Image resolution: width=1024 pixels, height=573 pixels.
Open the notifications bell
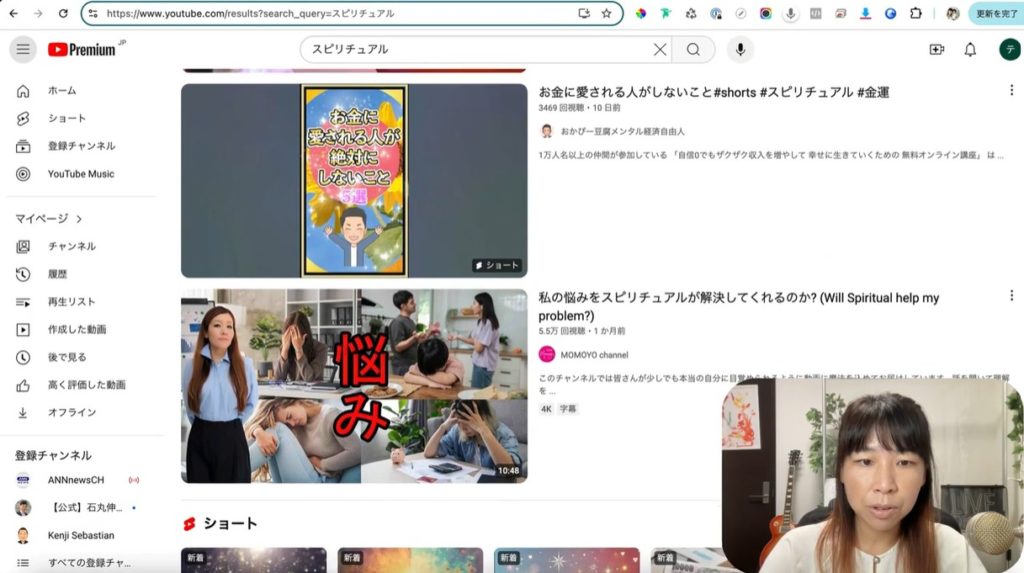pyautogui.click(x=969, y=50)
